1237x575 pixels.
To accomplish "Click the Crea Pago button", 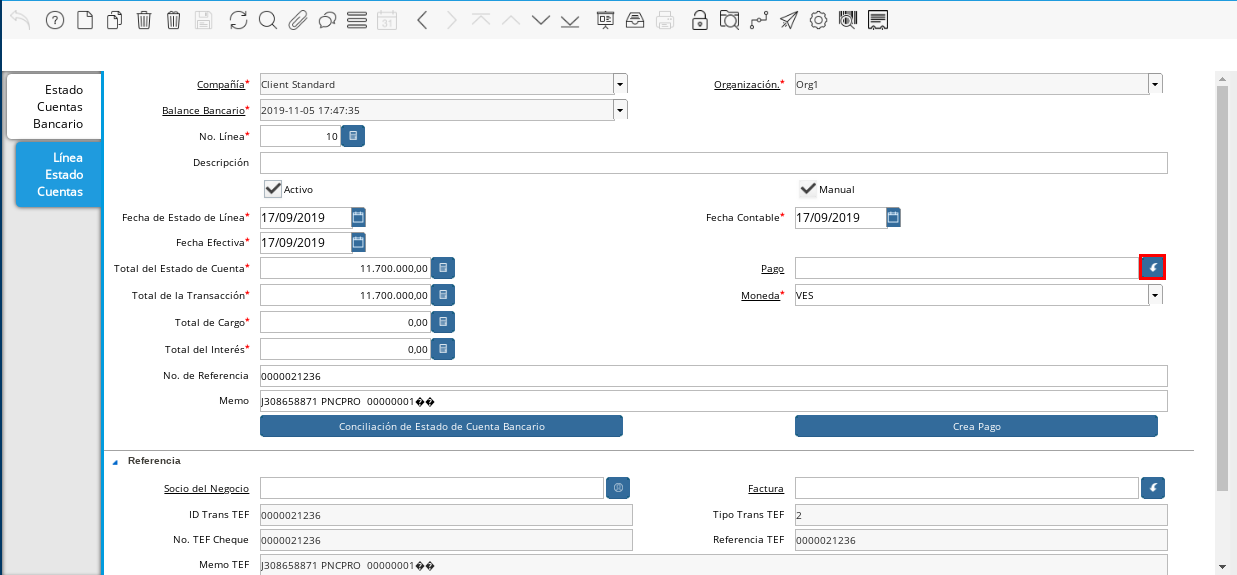I will pos(976,426).
